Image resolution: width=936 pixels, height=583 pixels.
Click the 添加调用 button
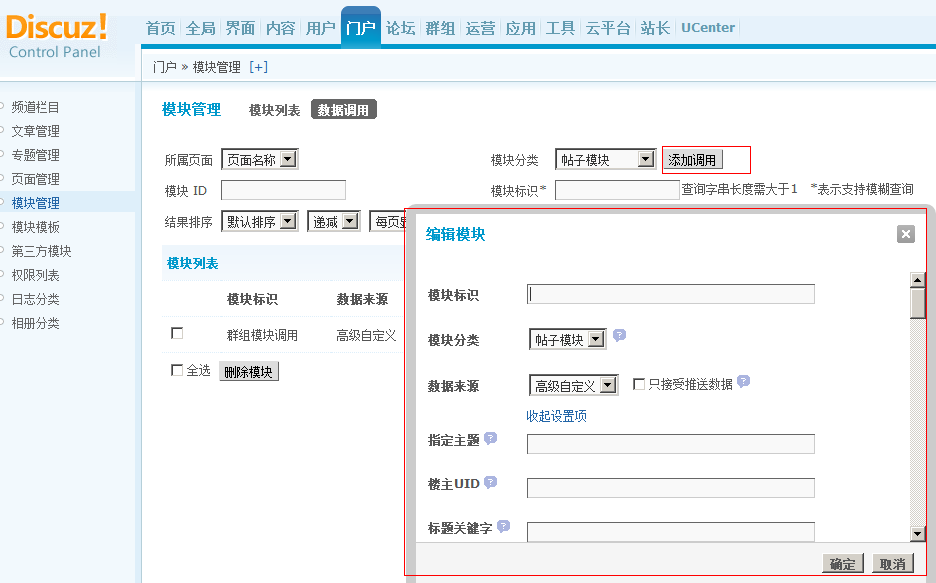(692, 160)
